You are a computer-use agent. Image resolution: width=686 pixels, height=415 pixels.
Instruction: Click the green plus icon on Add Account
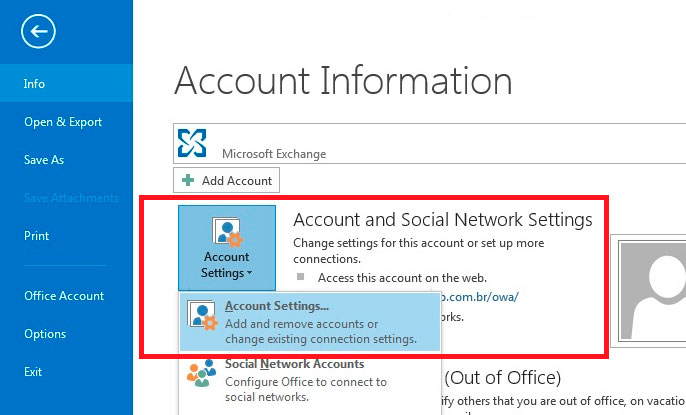188,180
